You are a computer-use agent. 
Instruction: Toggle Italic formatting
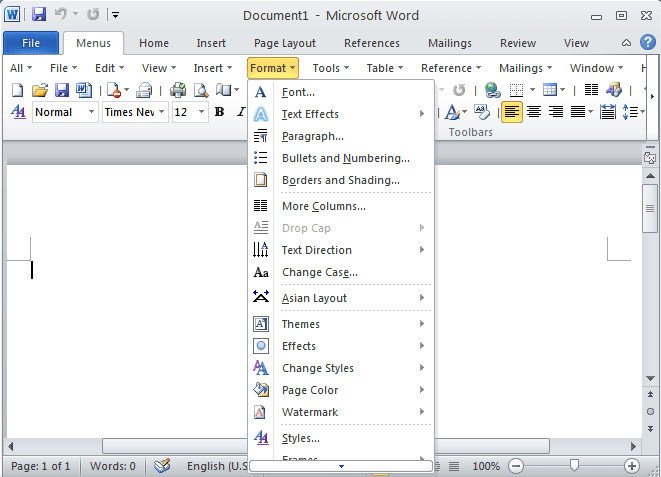[241, 112]
